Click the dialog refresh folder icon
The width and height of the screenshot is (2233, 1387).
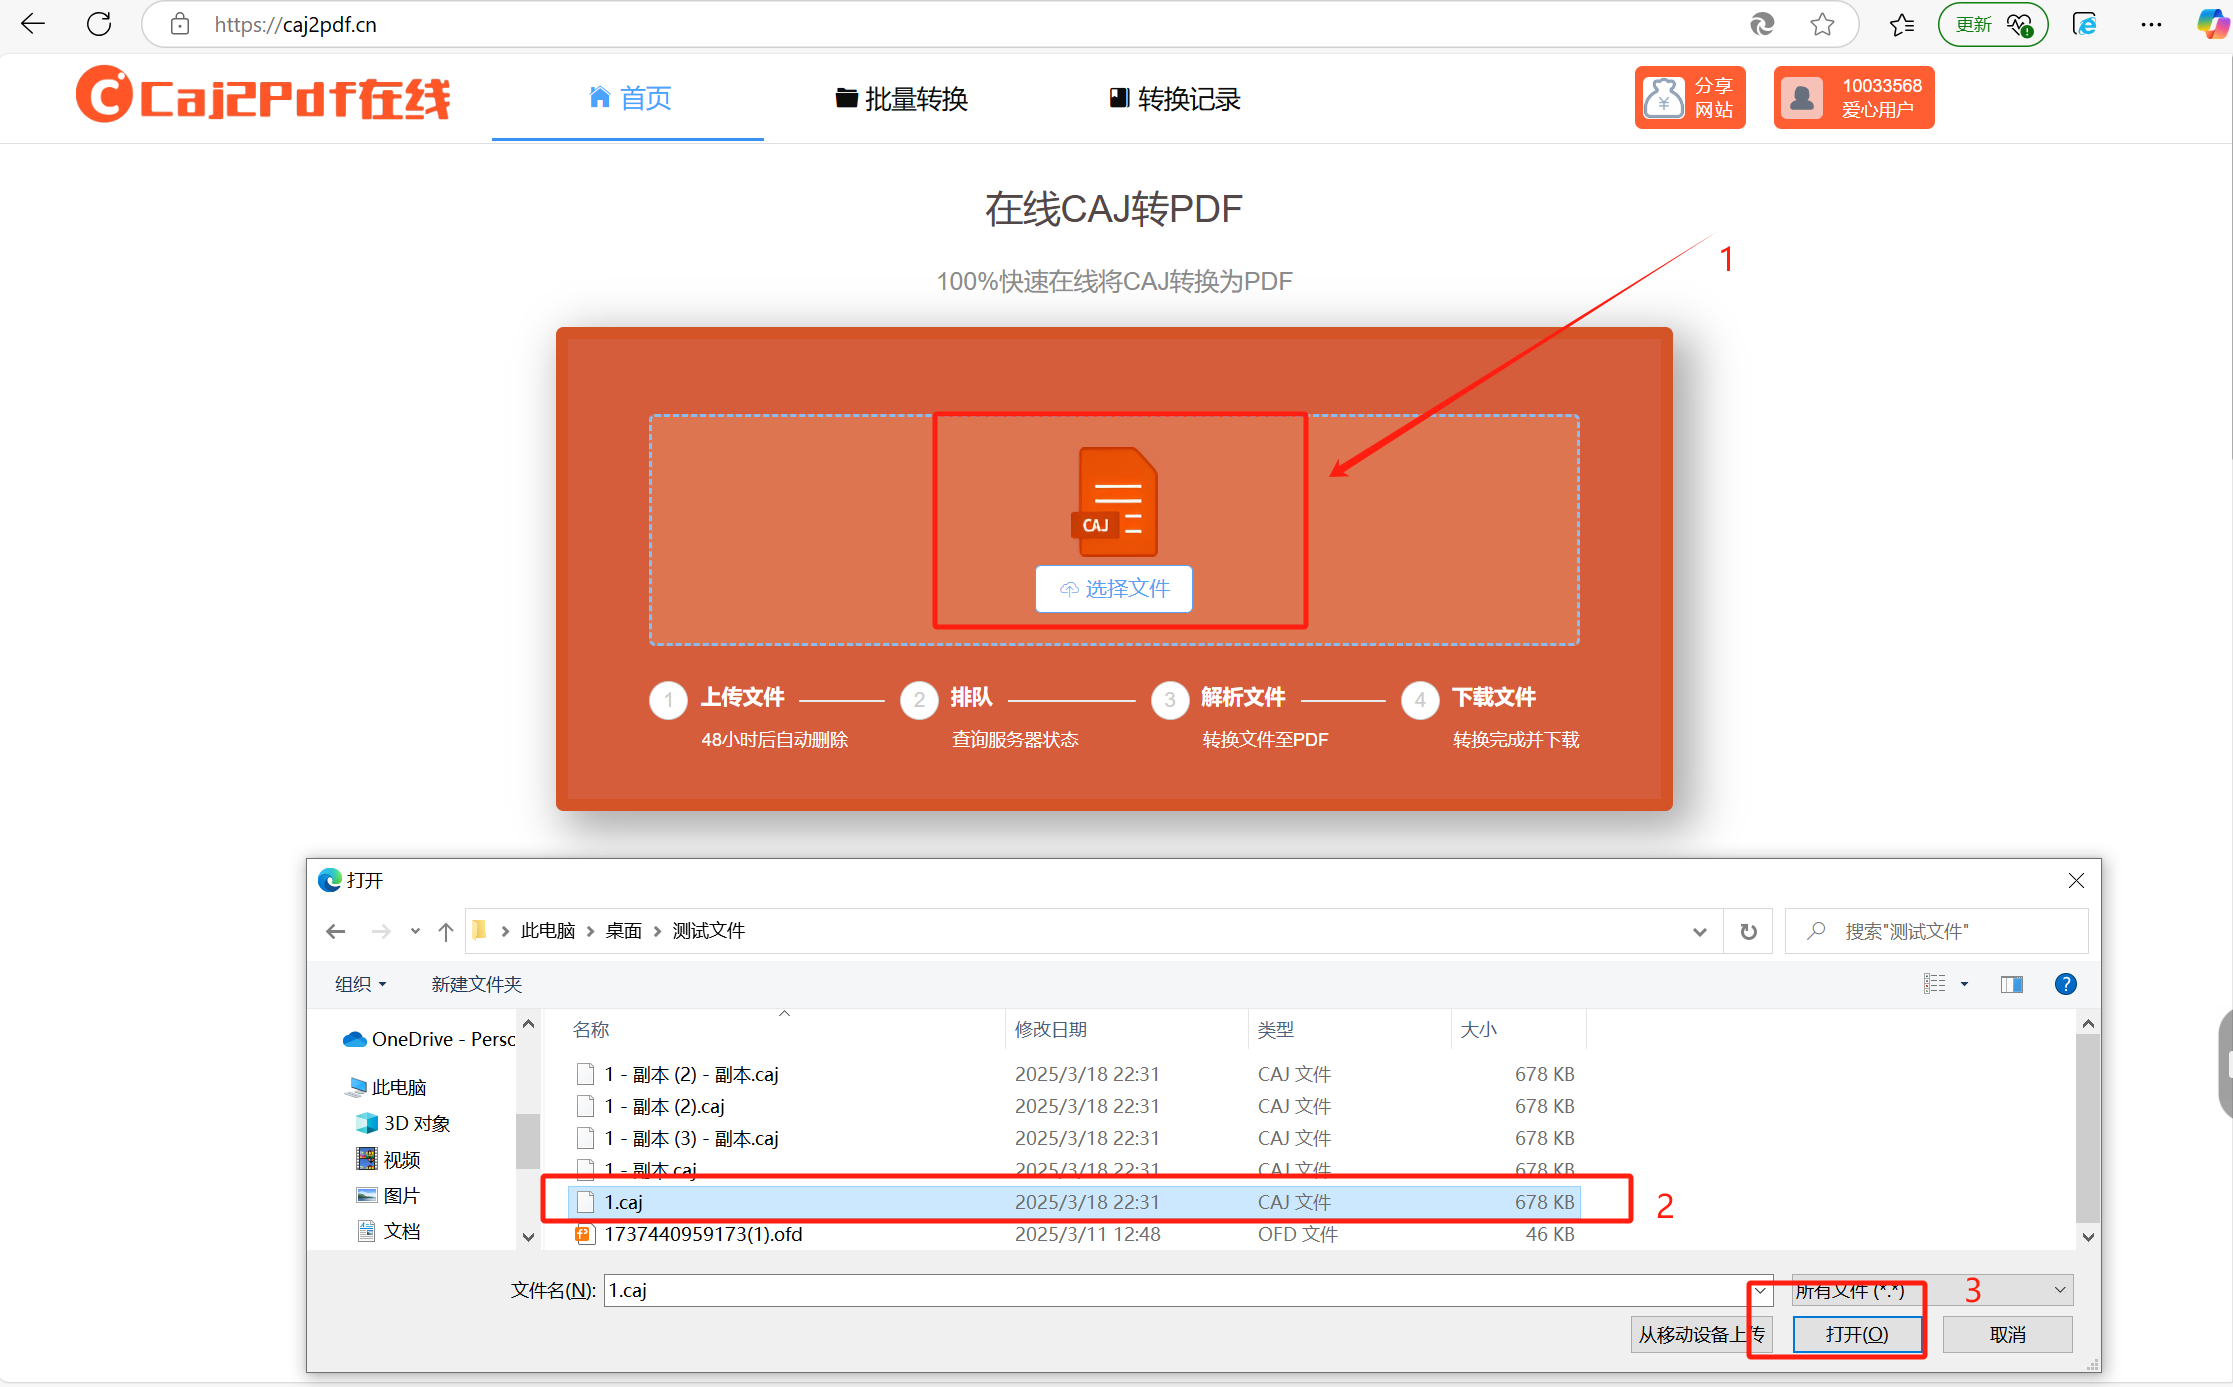click(x=1748, y=931)
